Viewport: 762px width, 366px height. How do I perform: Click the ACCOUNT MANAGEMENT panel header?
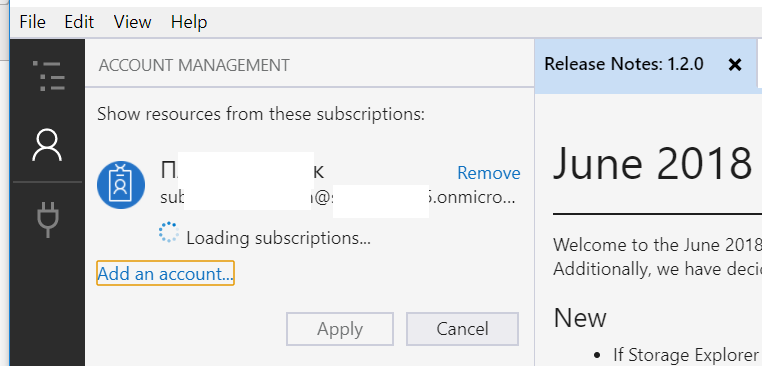coord(194,65)
